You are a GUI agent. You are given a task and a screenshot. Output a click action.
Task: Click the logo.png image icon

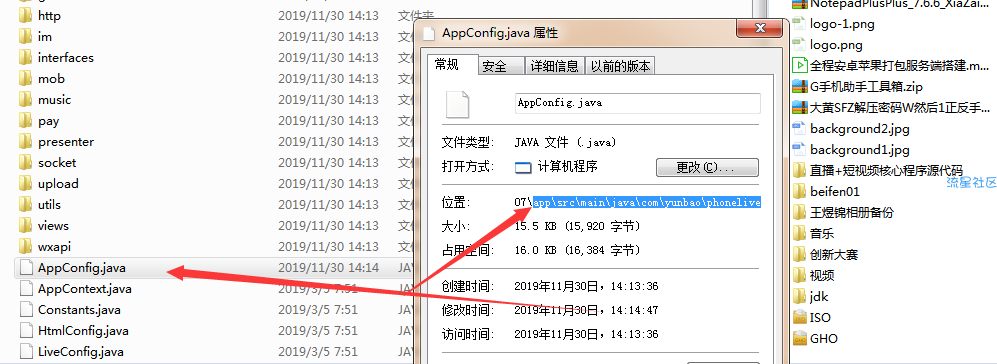(799, 45)
